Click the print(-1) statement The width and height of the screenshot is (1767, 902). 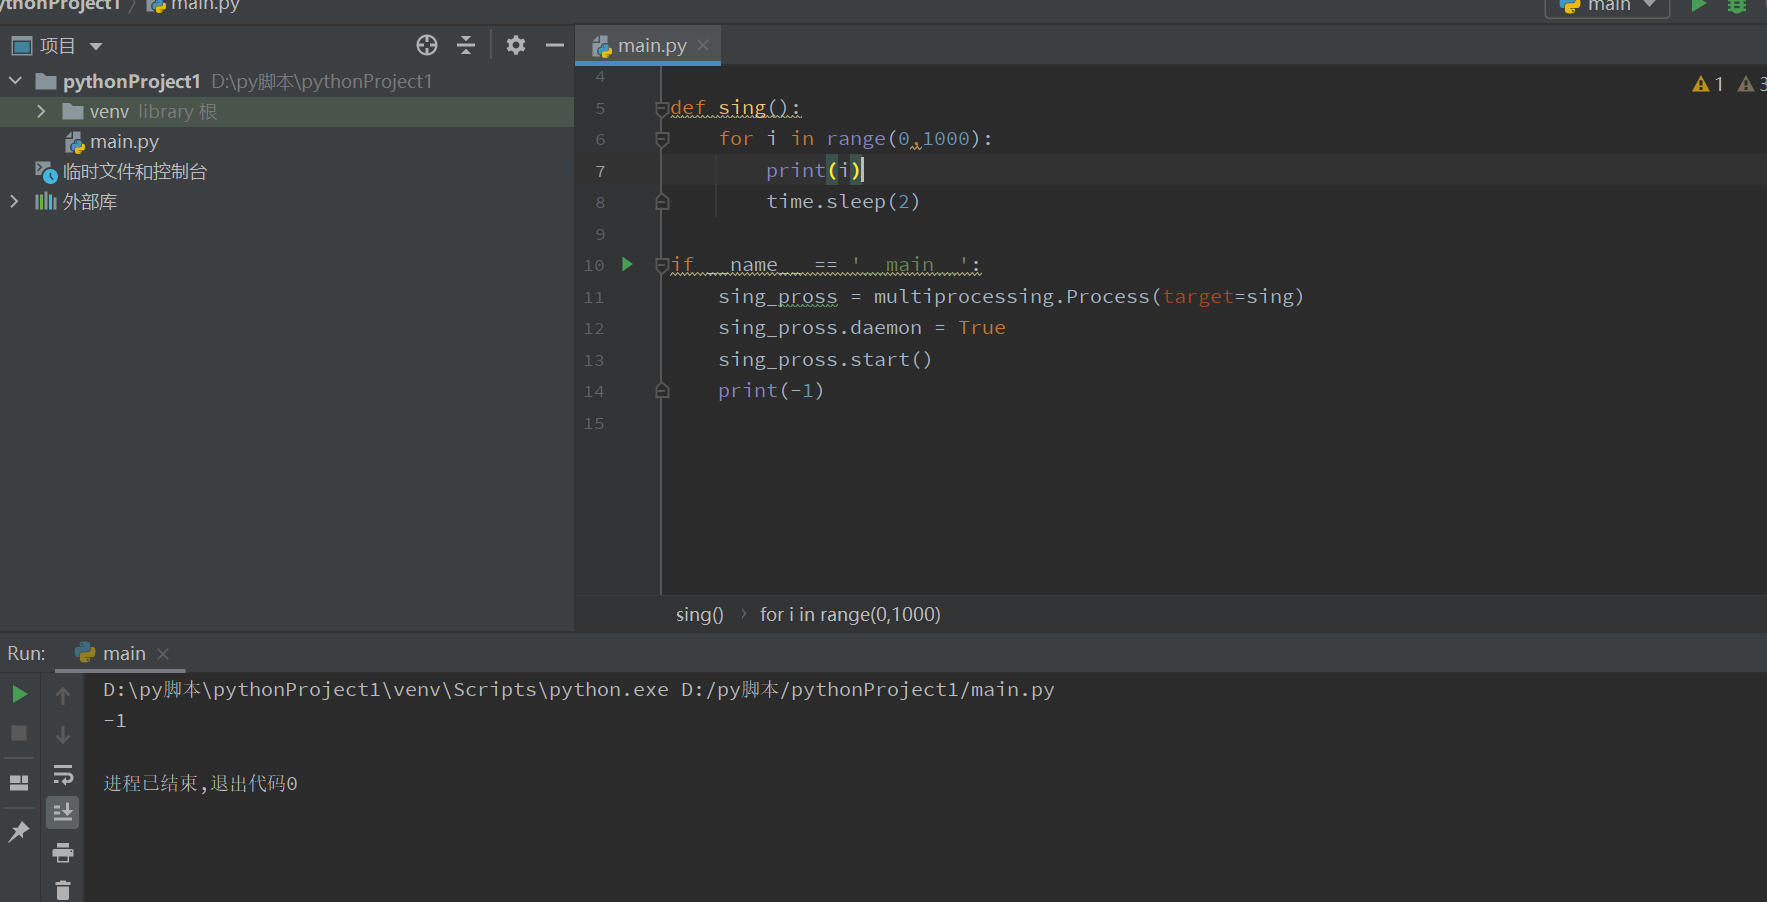(771, 391)
